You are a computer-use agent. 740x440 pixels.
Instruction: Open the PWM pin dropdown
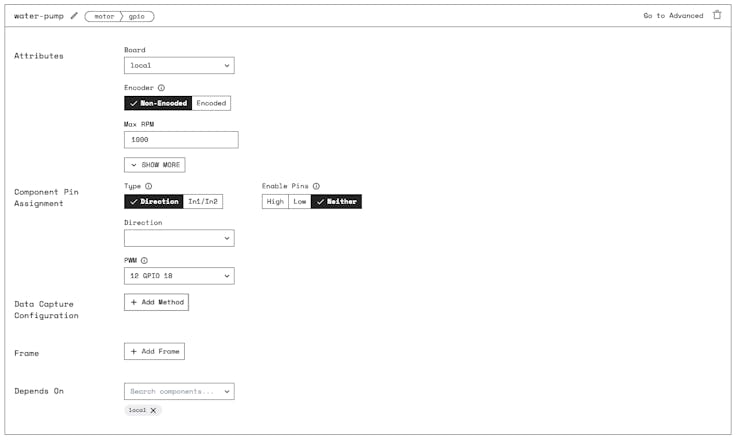tap(179, 276)
